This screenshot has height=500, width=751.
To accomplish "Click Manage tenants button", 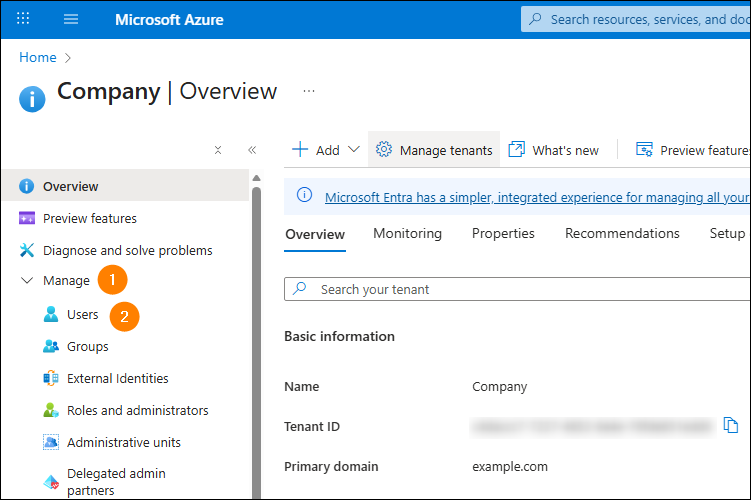I will click(434, 150).
